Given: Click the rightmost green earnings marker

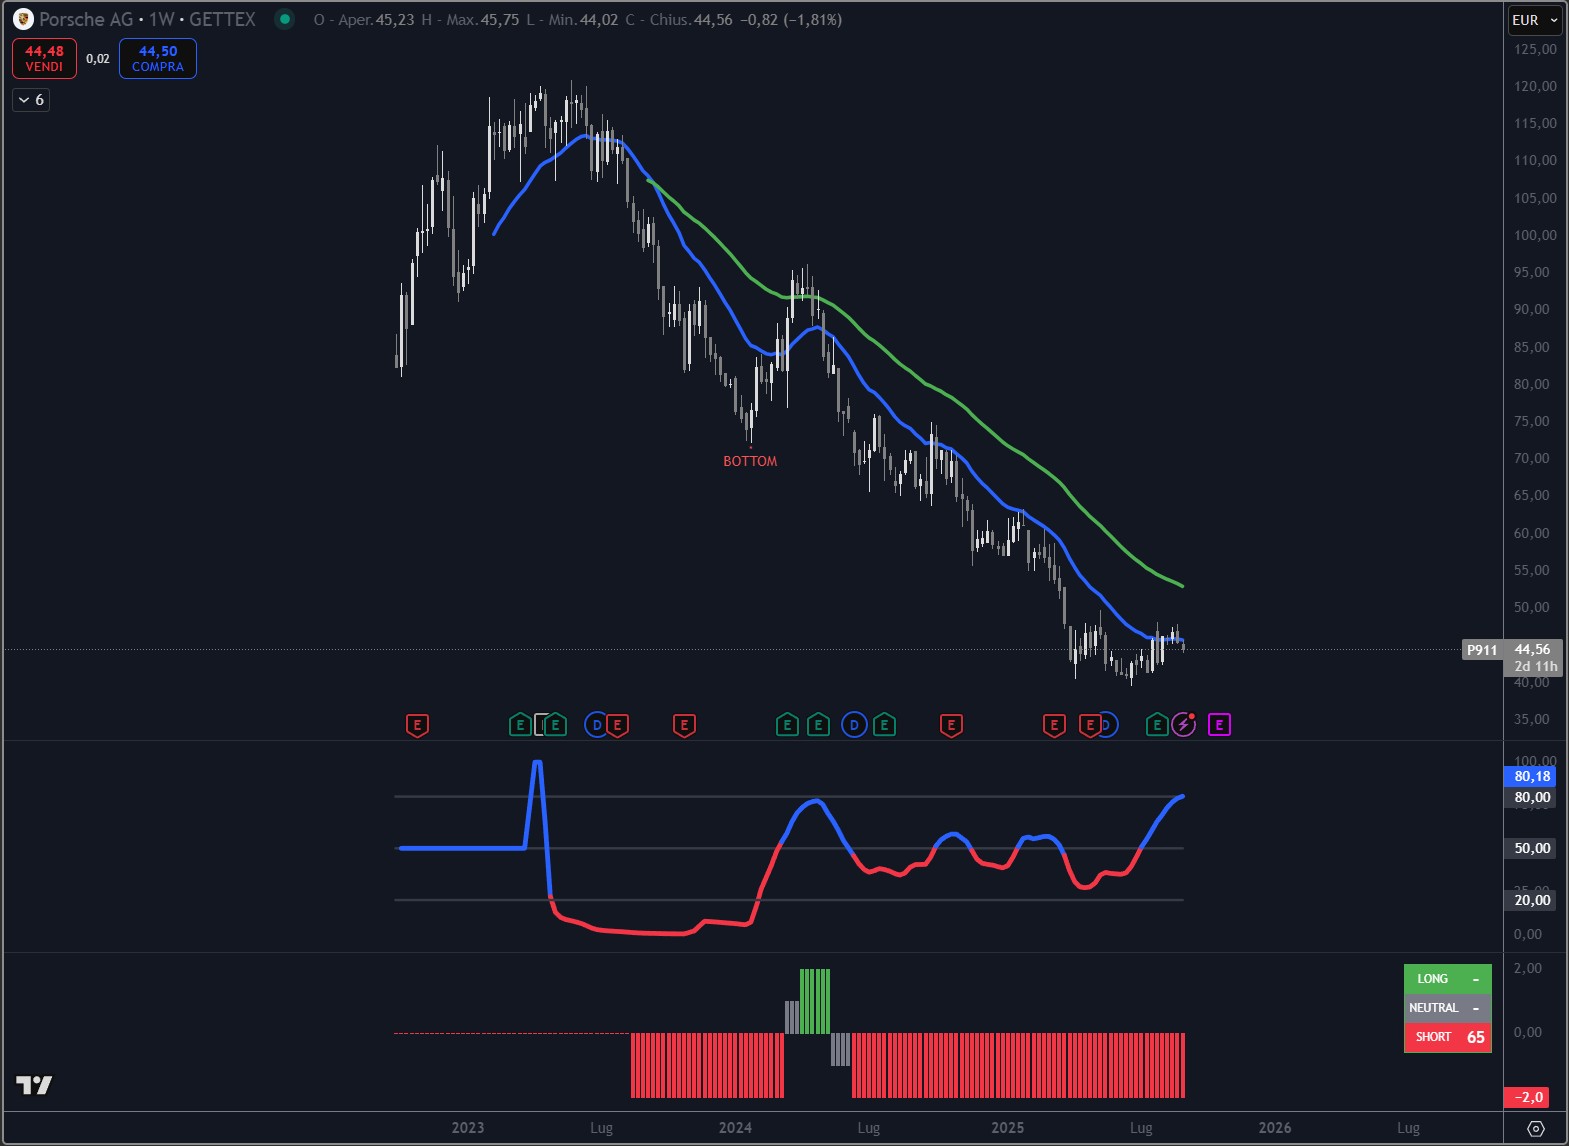Looking at the screenshot, I should [1157, 725].
